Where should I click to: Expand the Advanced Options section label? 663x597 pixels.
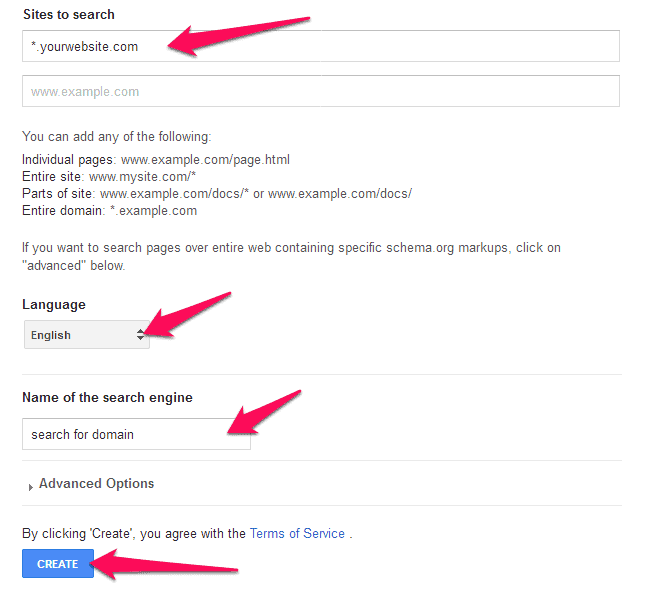coord(97,484)
